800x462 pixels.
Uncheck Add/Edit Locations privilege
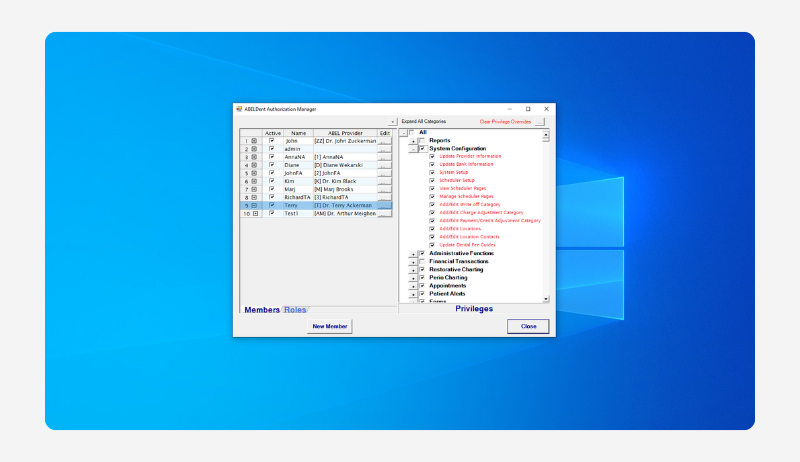(432, 229)
